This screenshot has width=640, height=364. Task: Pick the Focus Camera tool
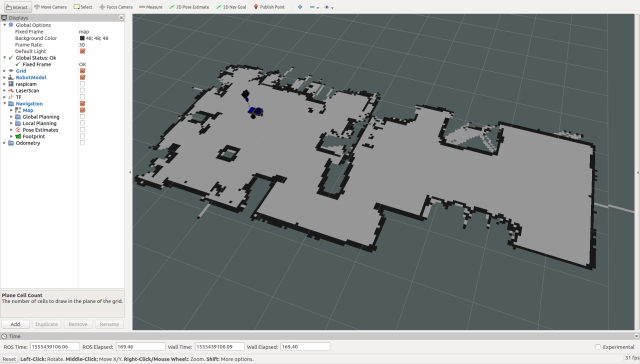point(116,7)
